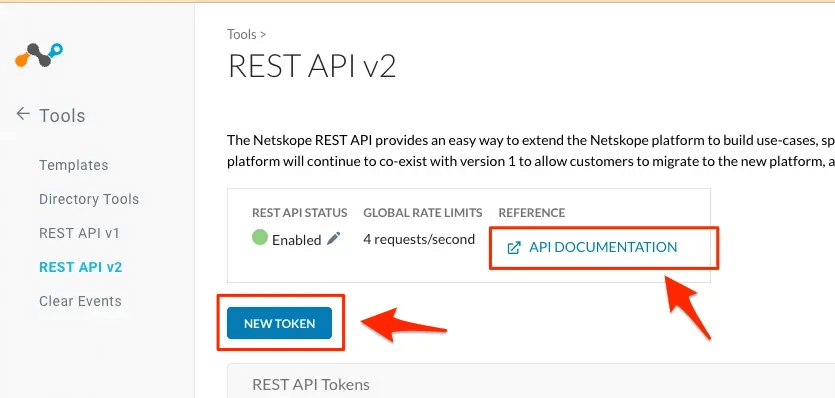Click the GLOBAL RATE LIMITS column label
This screenshot has width=835, height=398.
click(x=423, y=213)
